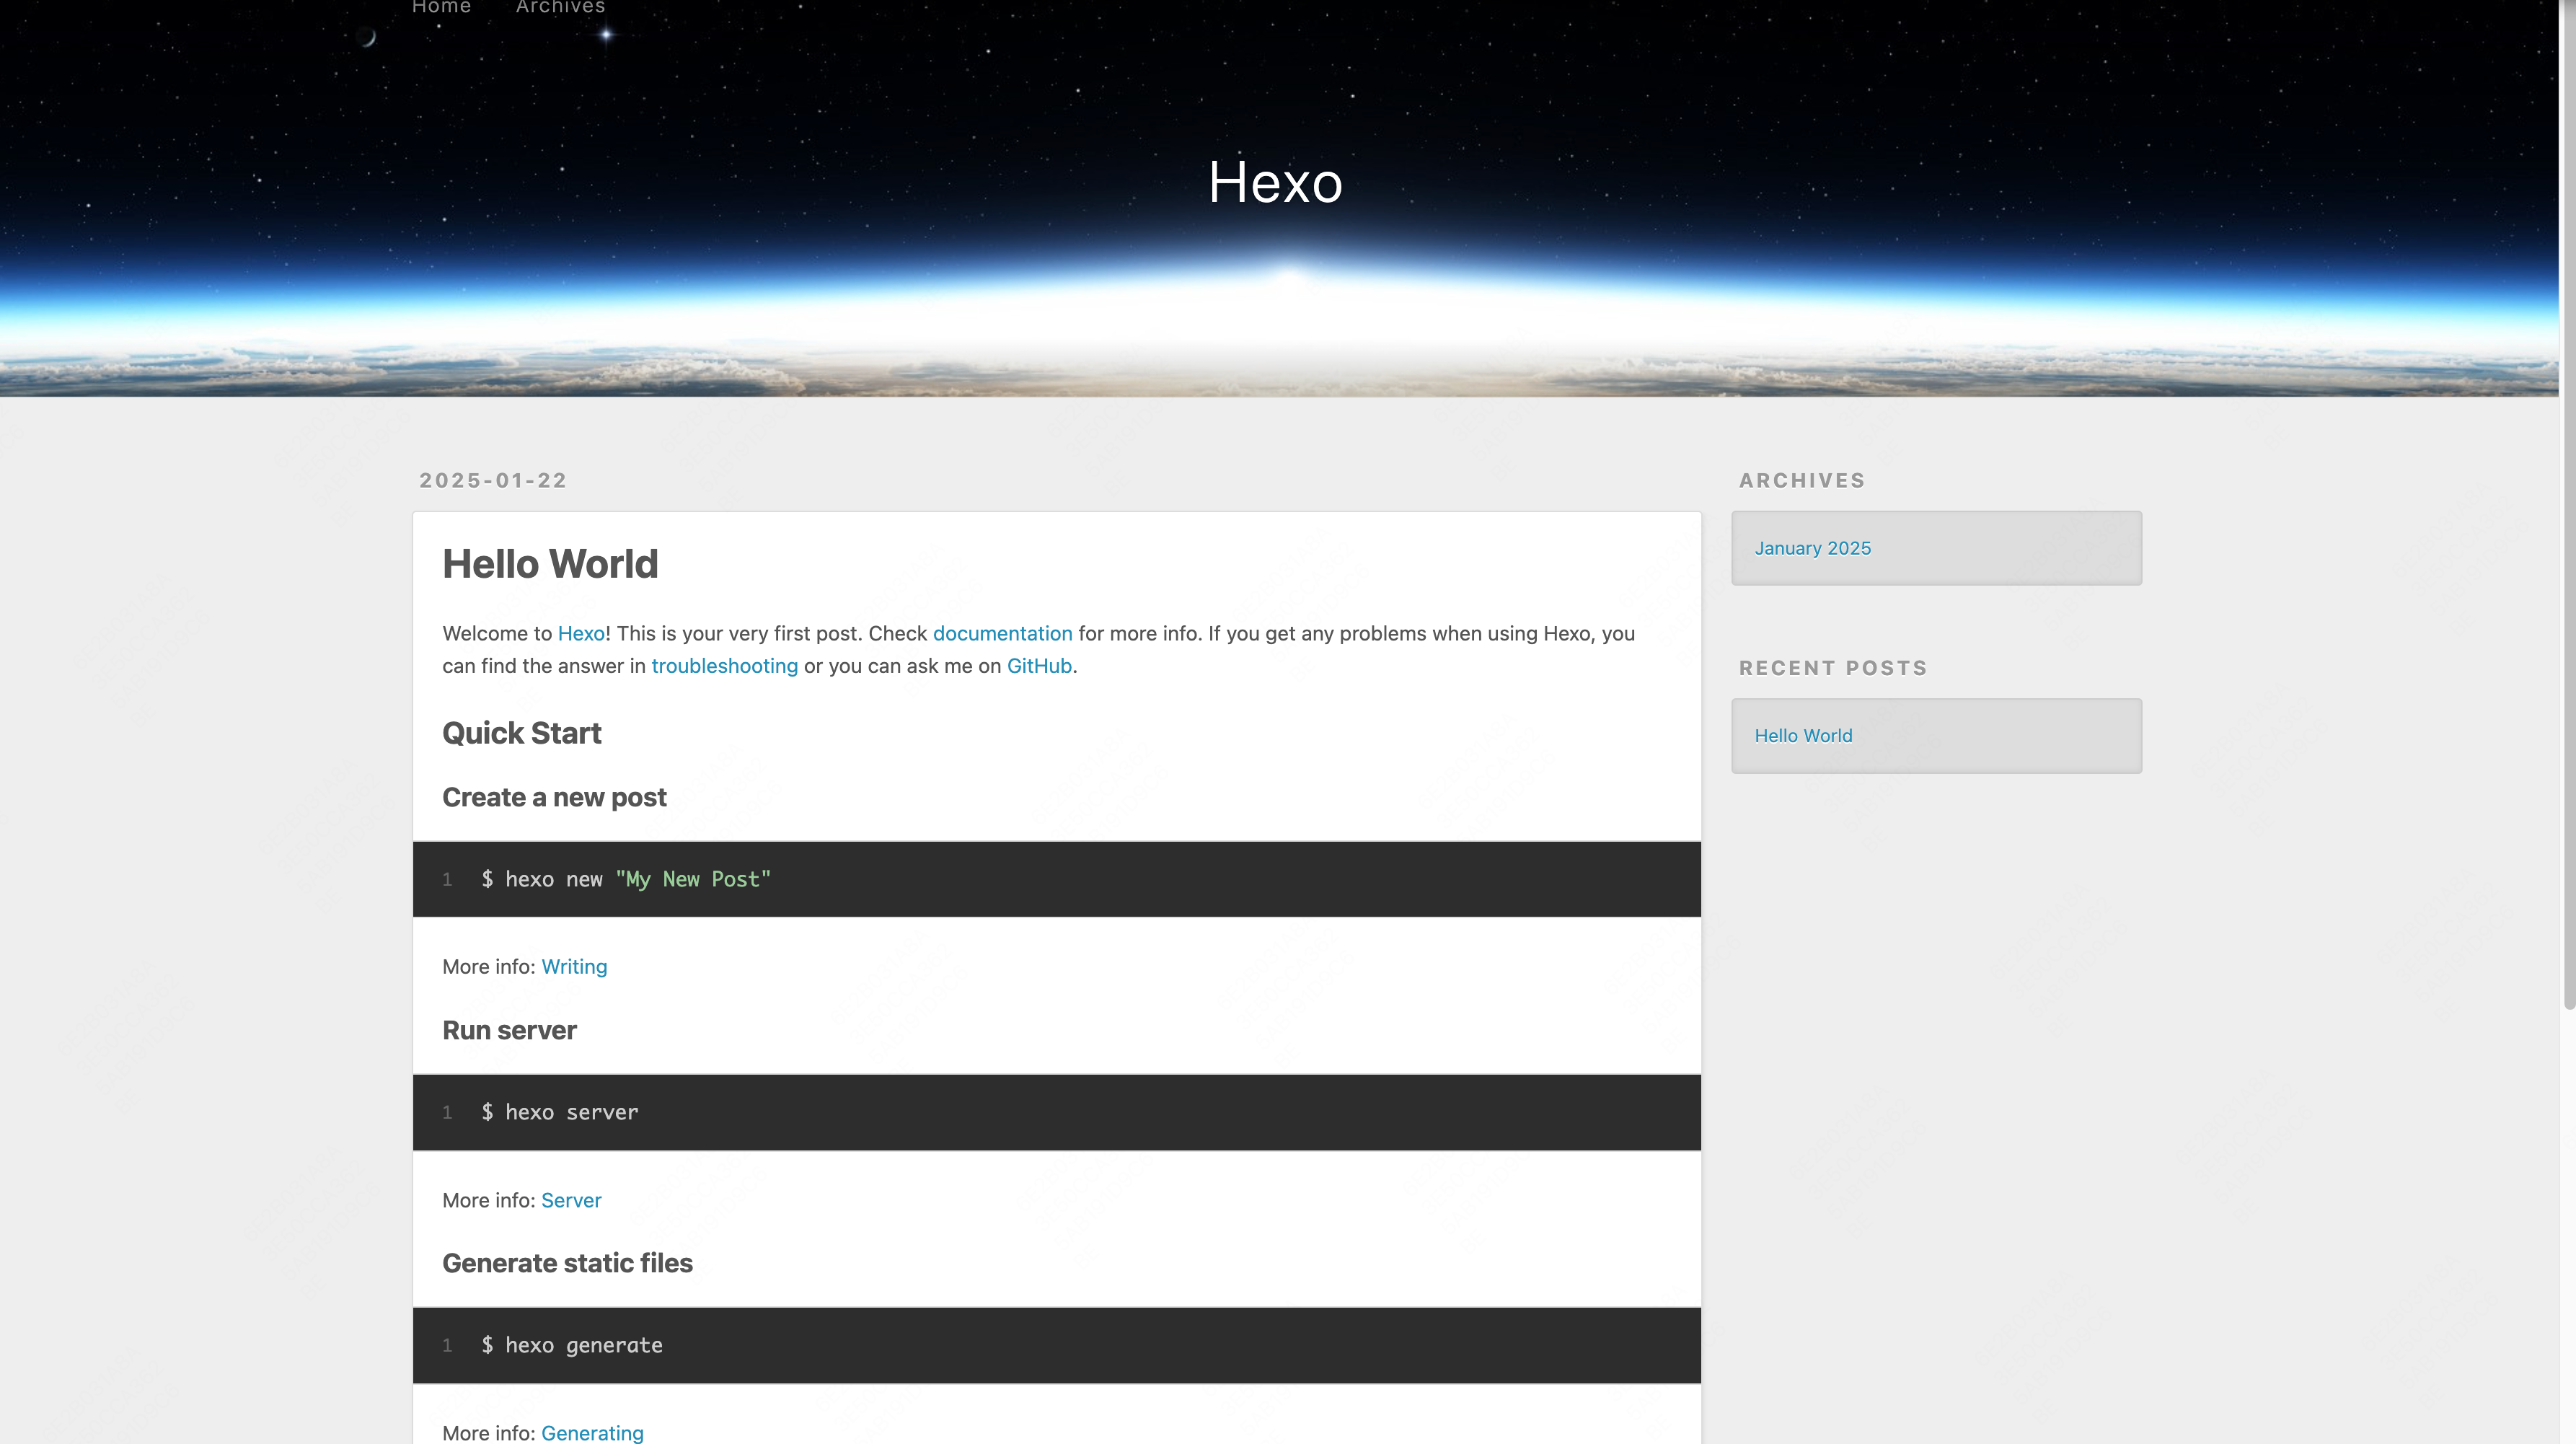Image resolution: width=2576 pixels, height=1444 pixels.
Task: Visit the GitHub link
Action: point(1038,666)
